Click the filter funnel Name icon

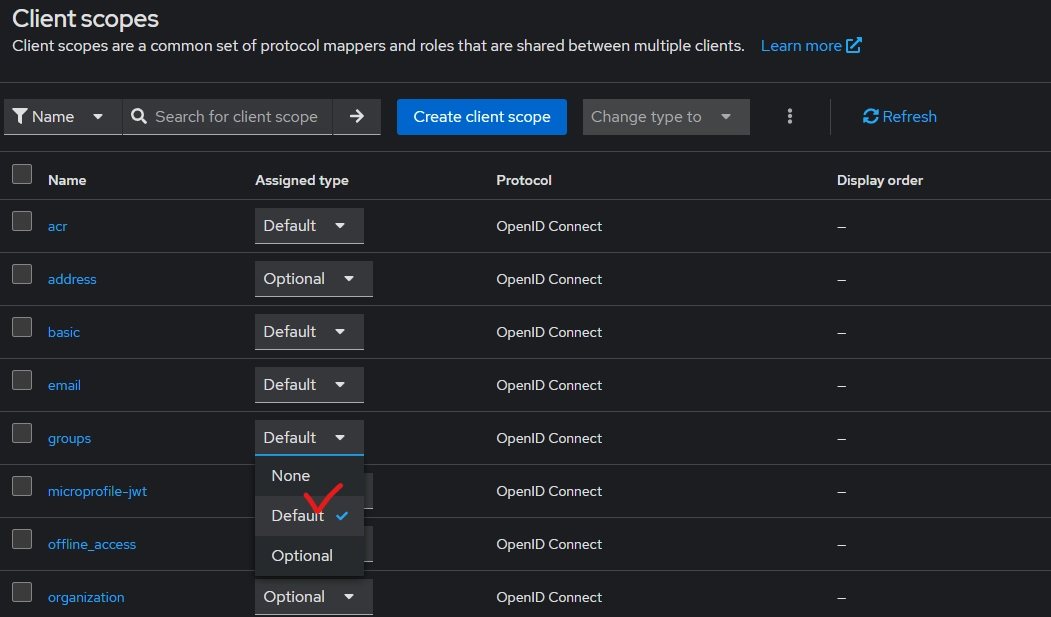pyautogui.click(x=20, y=117)
